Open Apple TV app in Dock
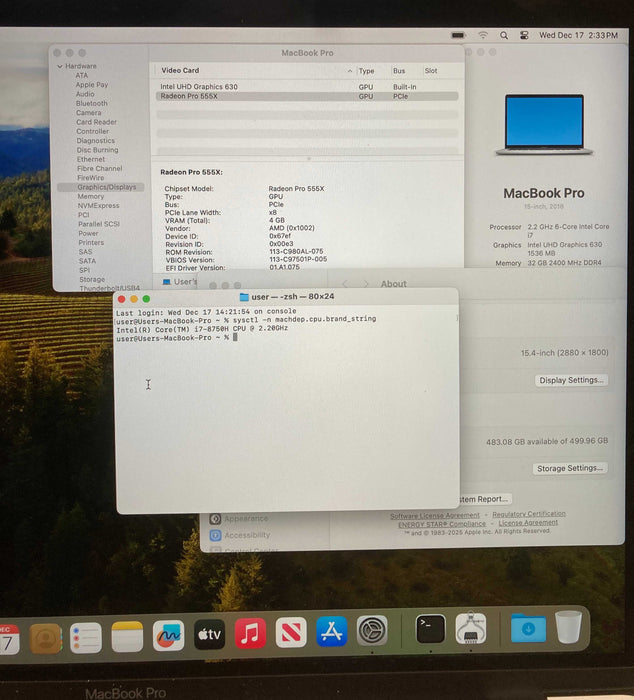634x700 pixels. 209,634
